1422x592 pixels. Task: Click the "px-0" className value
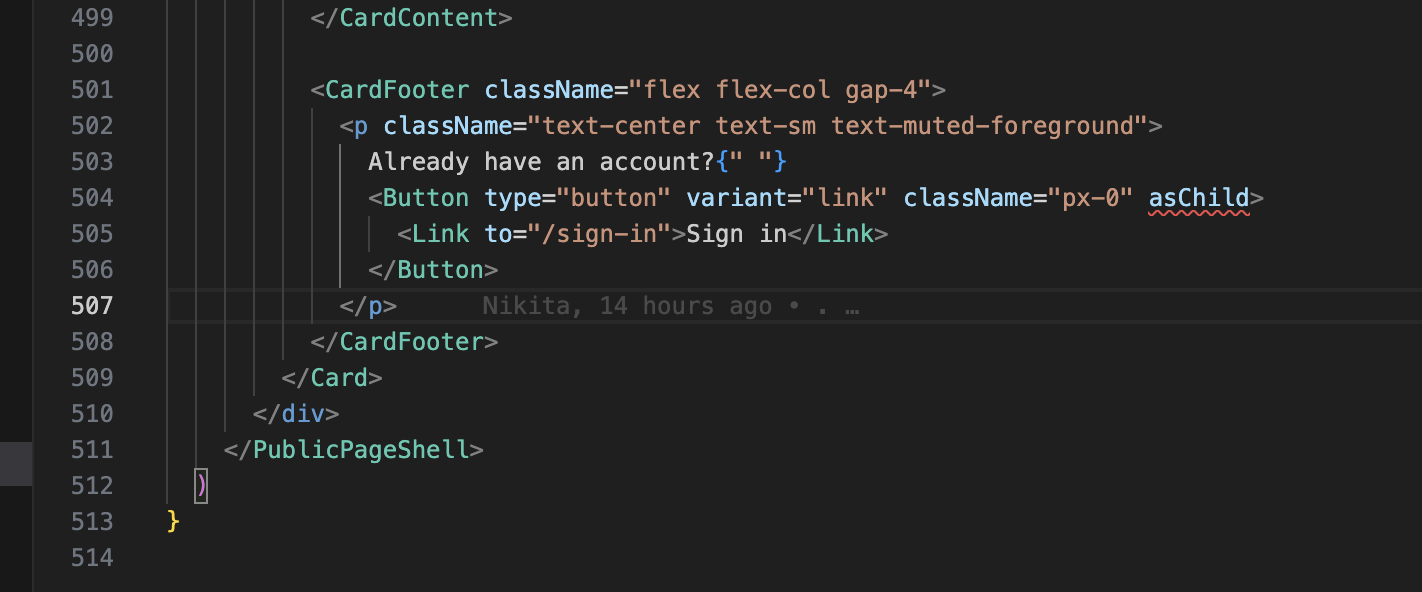[x=1090, y=198]
